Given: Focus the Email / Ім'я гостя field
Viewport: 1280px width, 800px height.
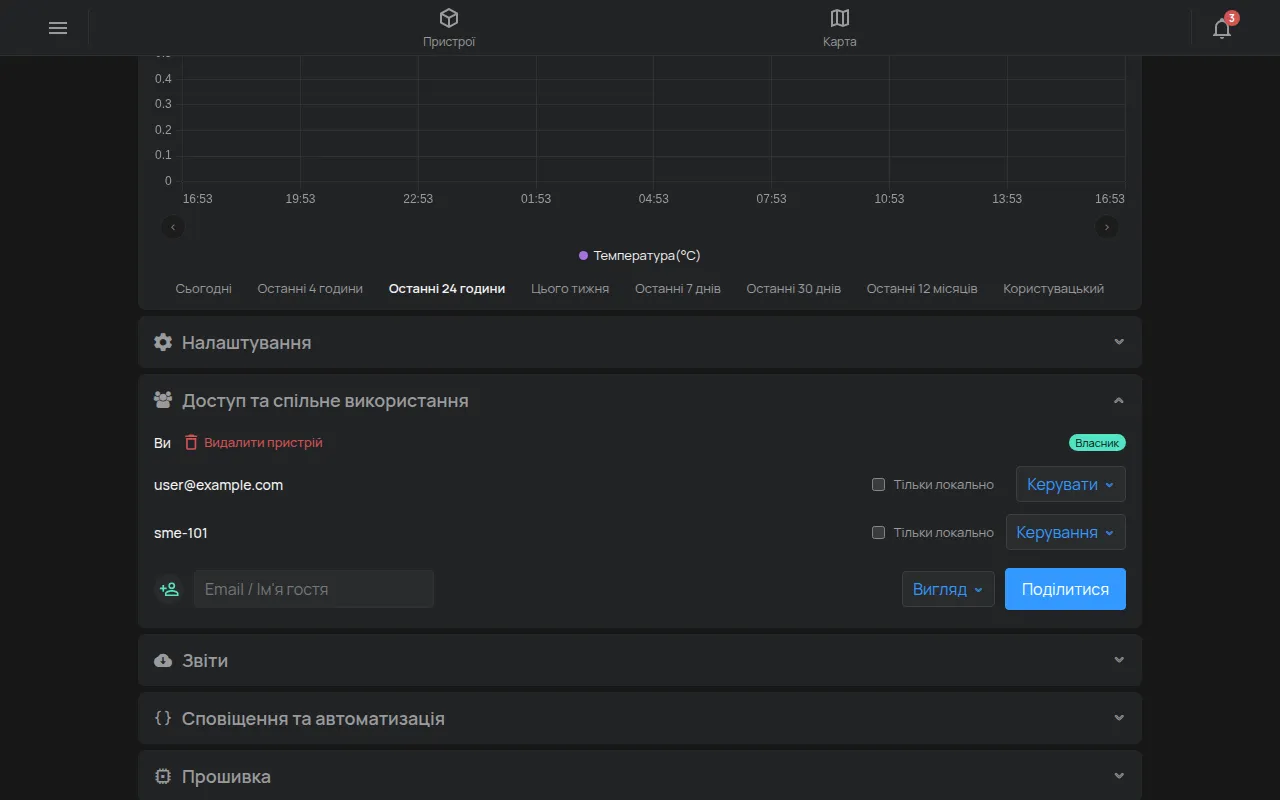Looking at the screenshot, I should pyautogui.click(x=314, y=589).
